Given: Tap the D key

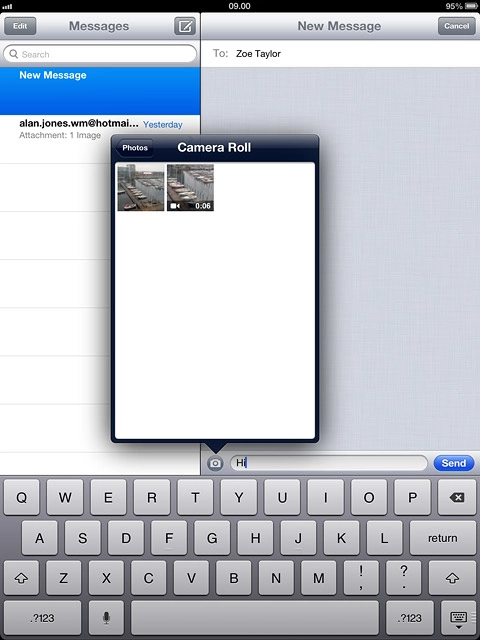Looking at the screenshot, I should pyautogui.click(x=126, y=538).
